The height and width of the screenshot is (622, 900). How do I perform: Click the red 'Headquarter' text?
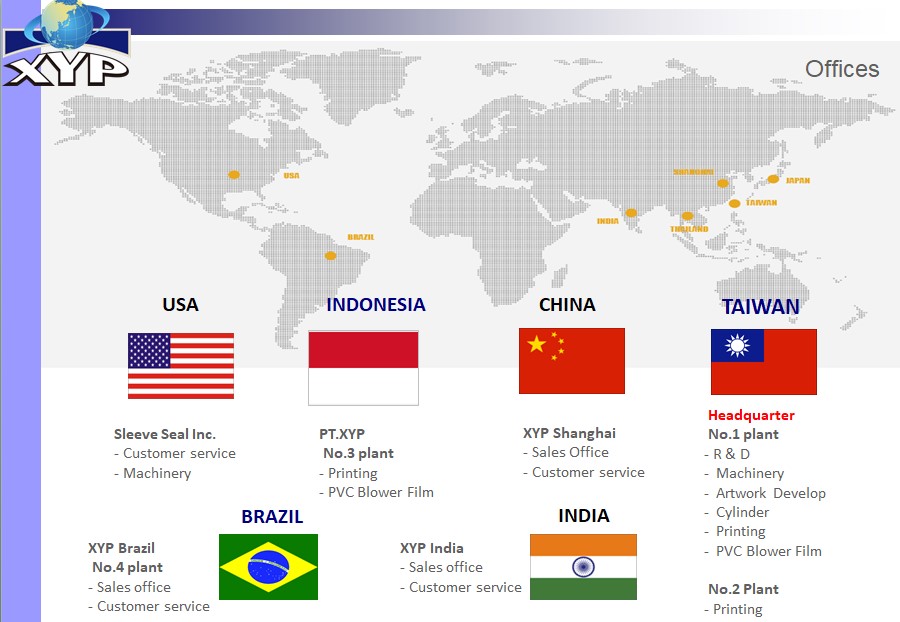751,415
